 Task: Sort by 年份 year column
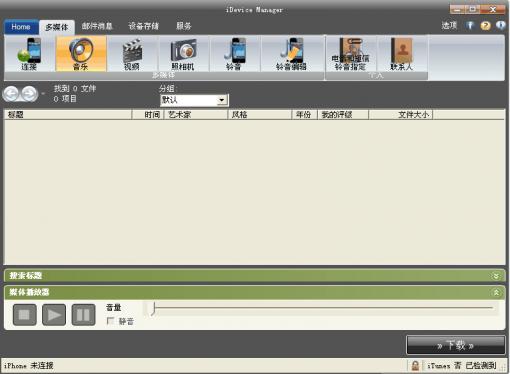tap(305, 115)
